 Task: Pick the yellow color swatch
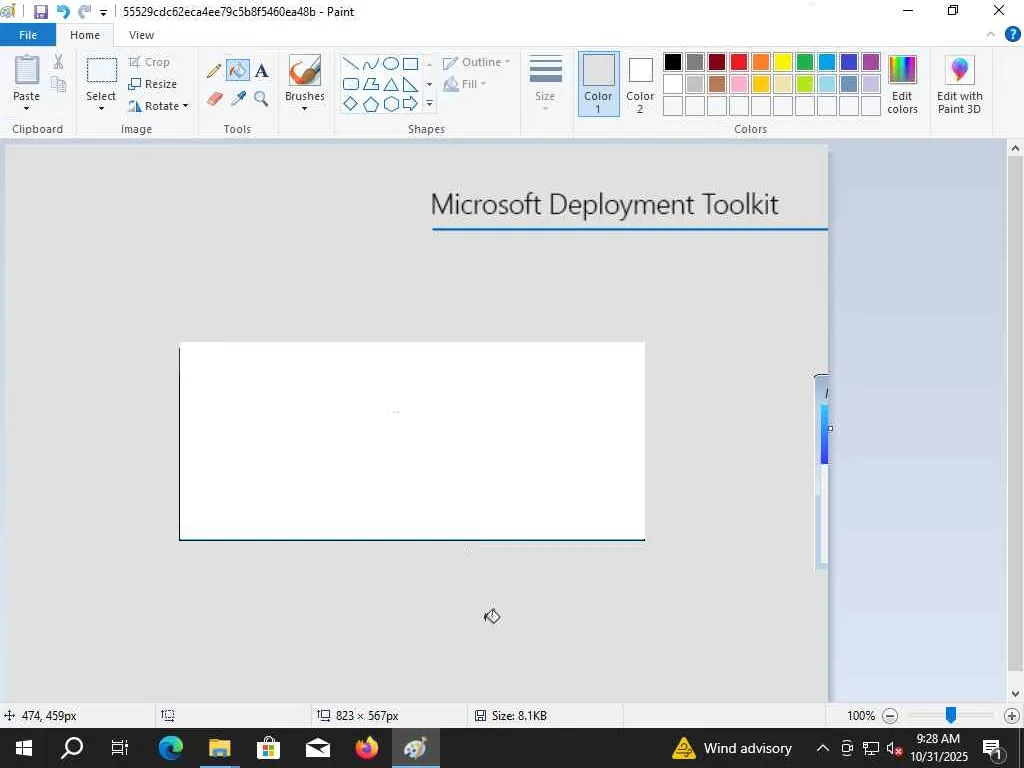783,62
